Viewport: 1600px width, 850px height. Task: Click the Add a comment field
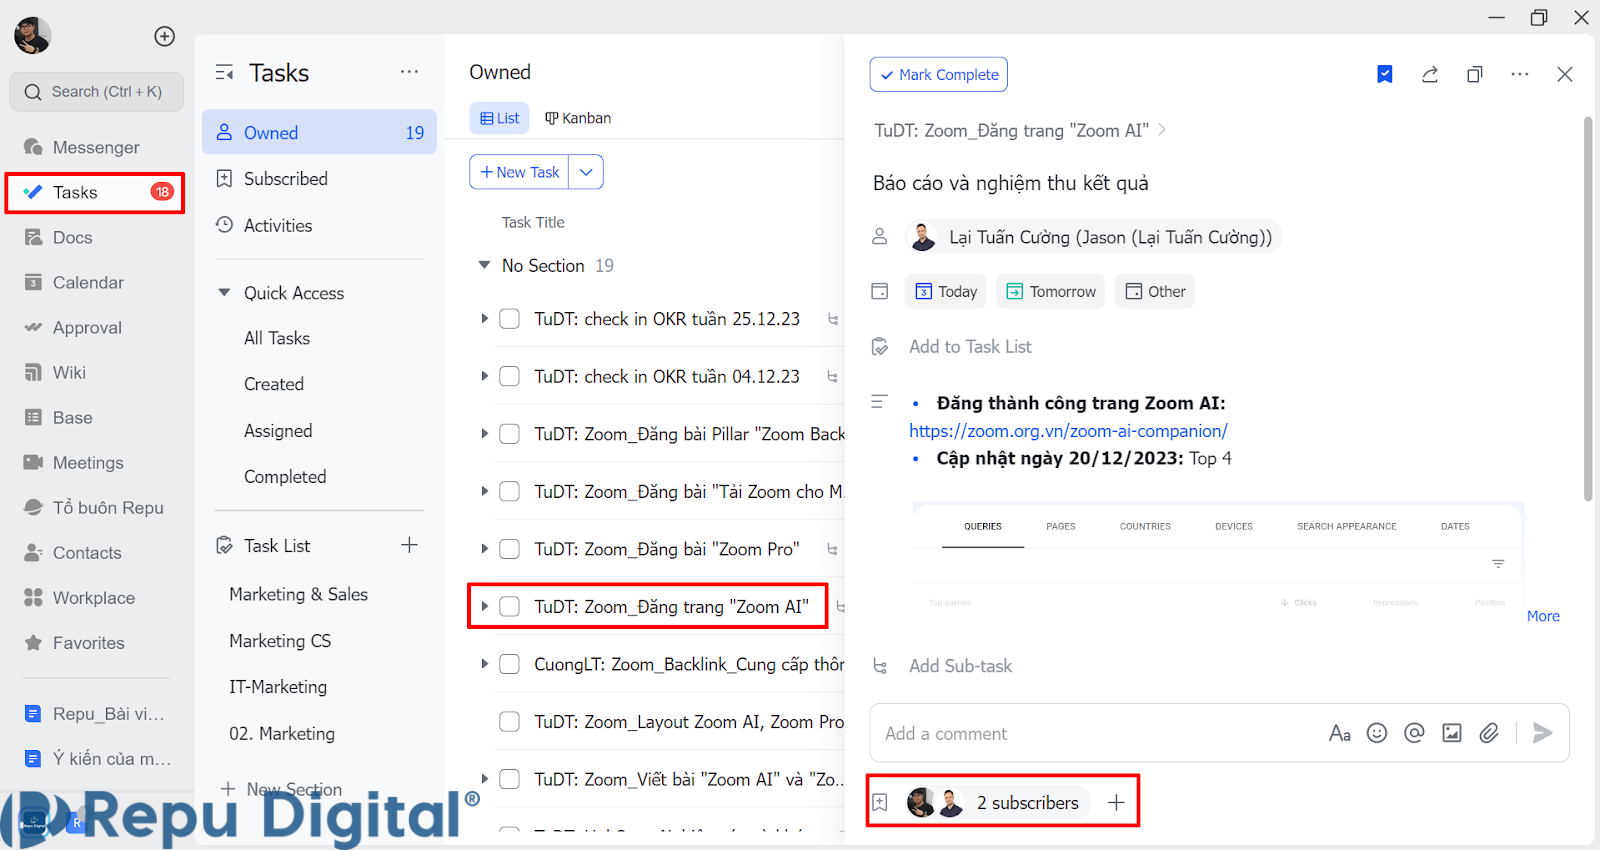click(x=1090, y=733)
